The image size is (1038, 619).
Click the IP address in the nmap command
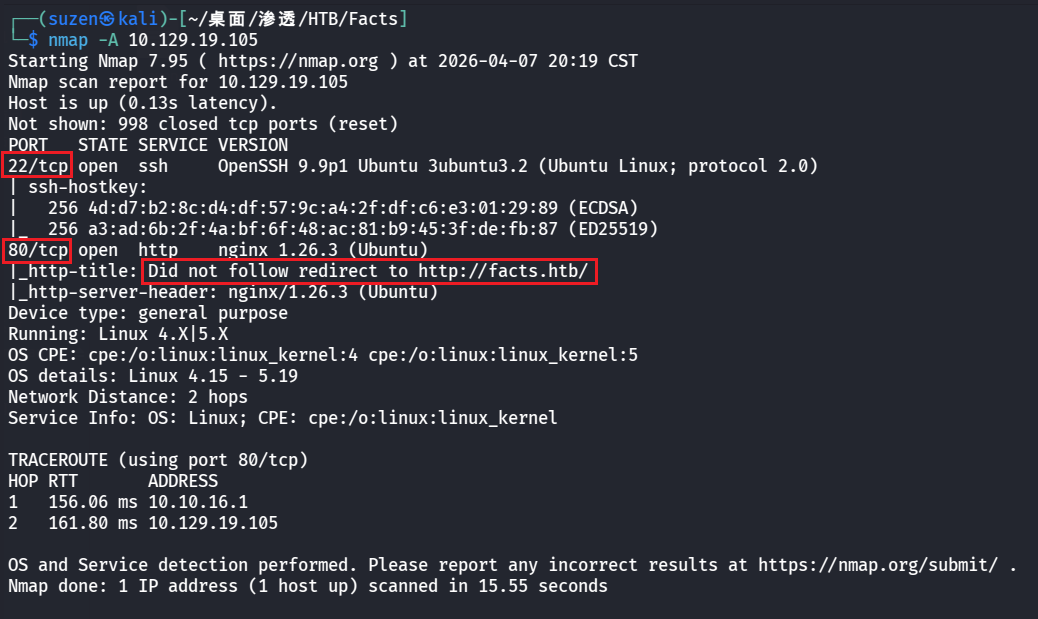coord(193,40)
